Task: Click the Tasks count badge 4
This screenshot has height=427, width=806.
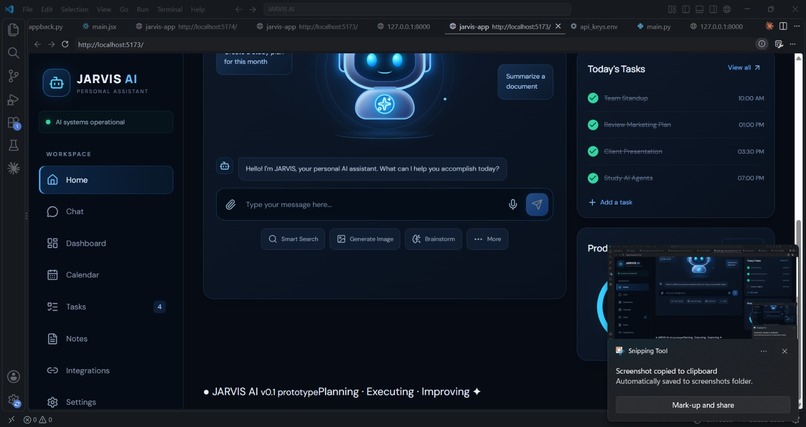Action: coord(159,307)
